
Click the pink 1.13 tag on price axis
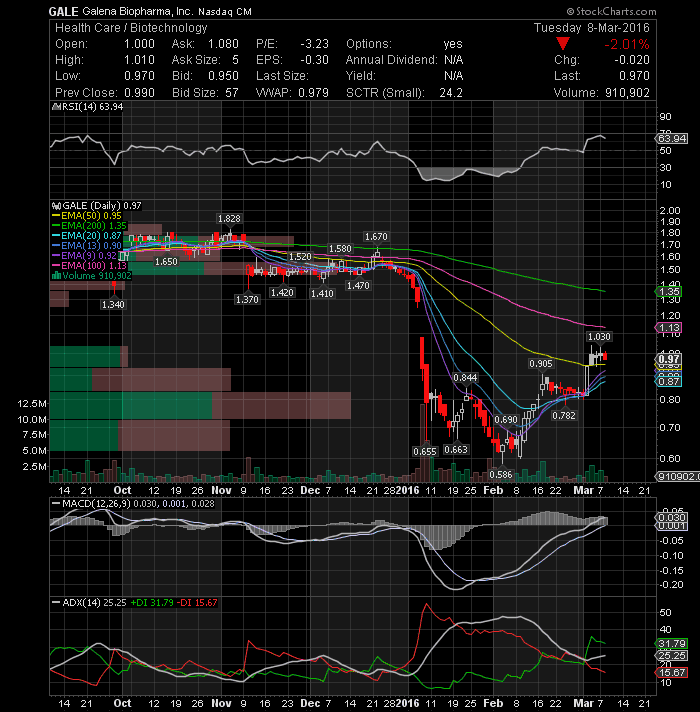669,328
